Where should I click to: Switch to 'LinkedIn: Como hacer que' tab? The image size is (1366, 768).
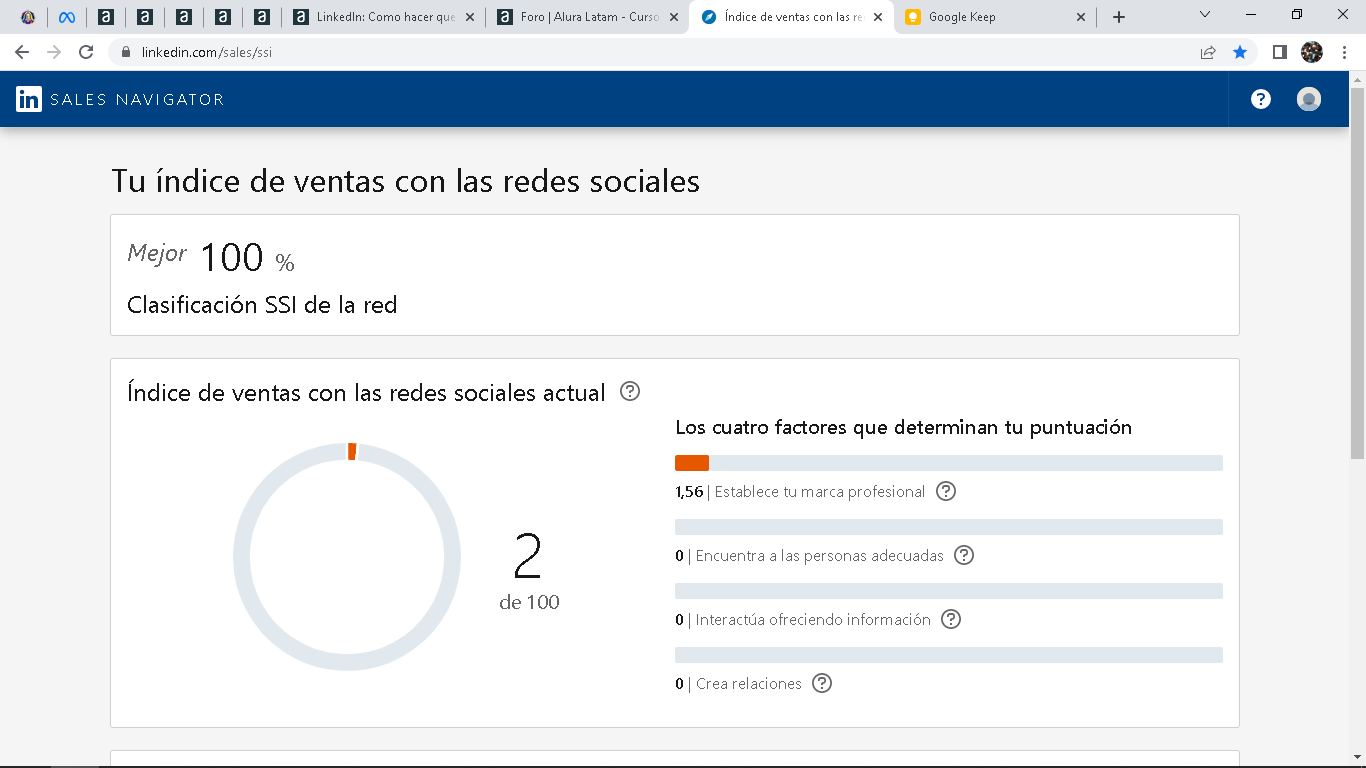tap(385, 17)
